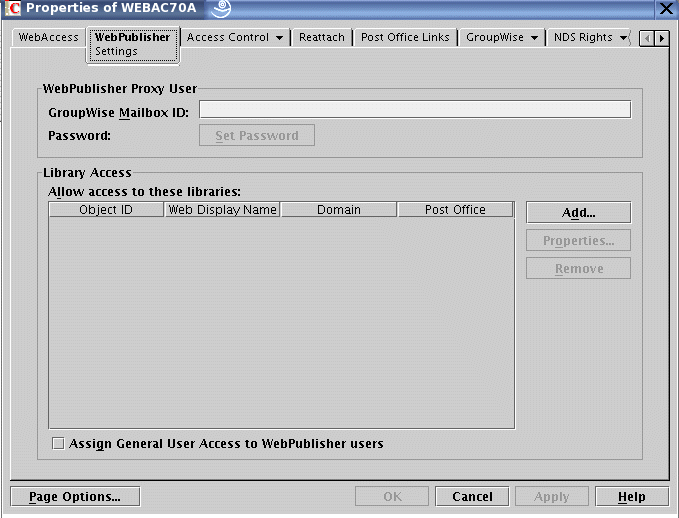Open Help for this page
This screenshot has height=518, width=679.
(632, 496)
